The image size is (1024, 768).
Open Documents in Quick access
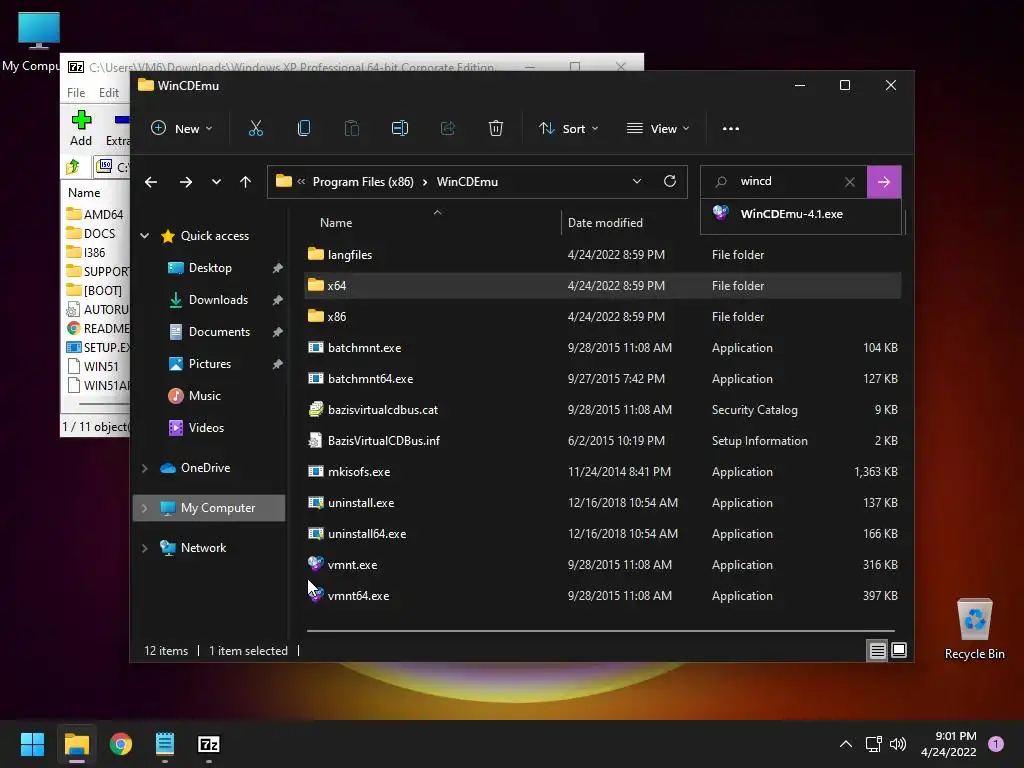coord(219,332)
